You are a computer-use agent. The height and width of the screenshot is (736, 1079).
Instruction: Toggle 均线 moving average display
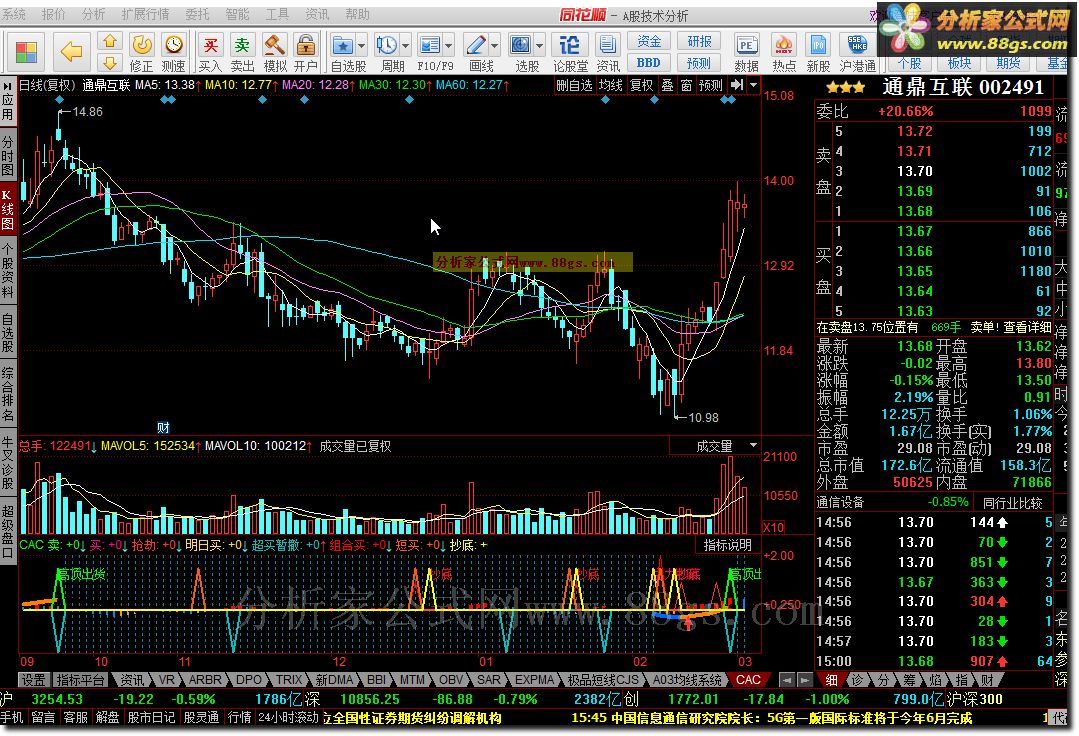coord(610,85)
